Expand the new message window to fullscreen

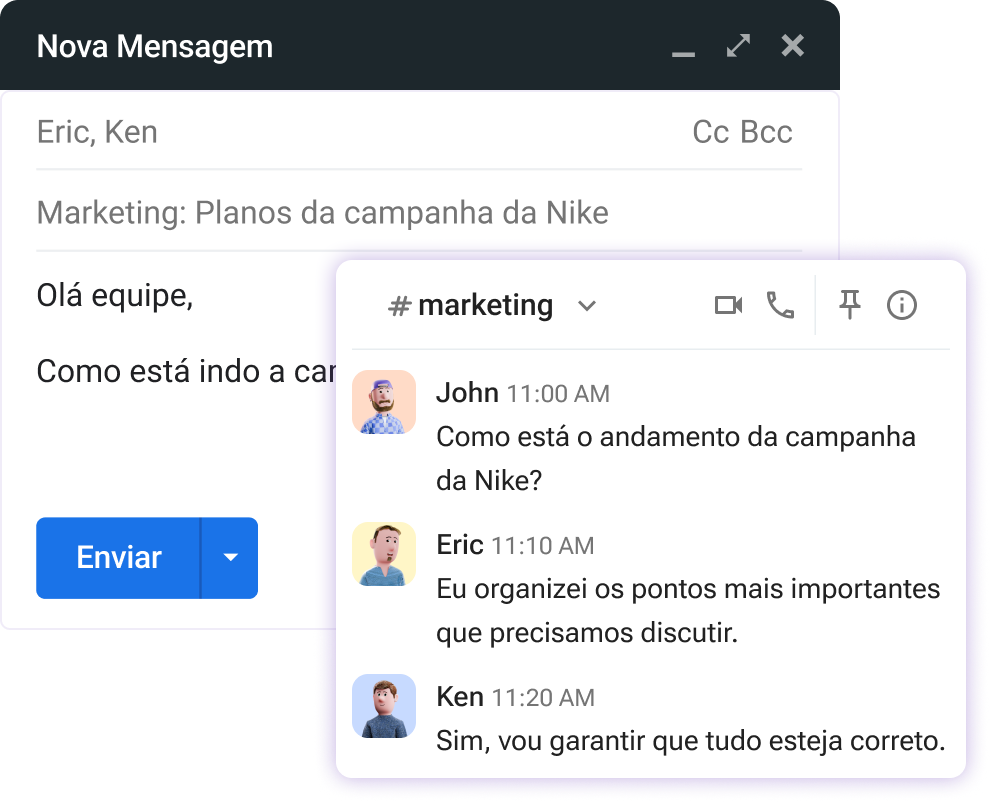click(x=737, y=45)
